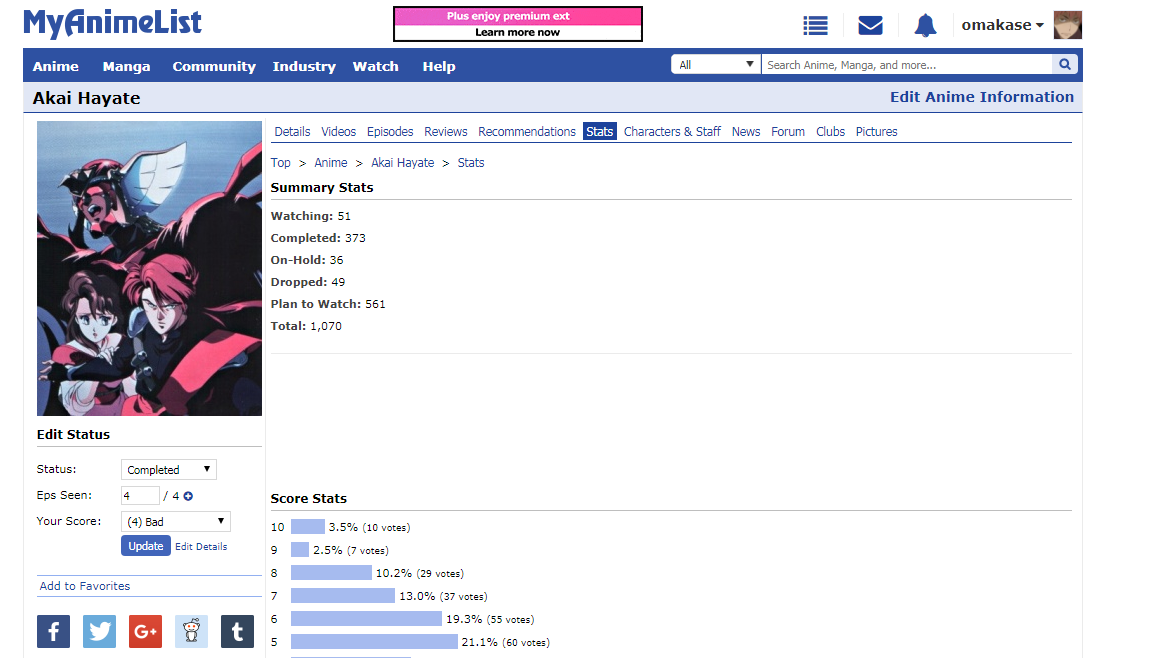1176x658 pixels.
Task: Switch to the Recommendations tab
Action: [526, 131]
